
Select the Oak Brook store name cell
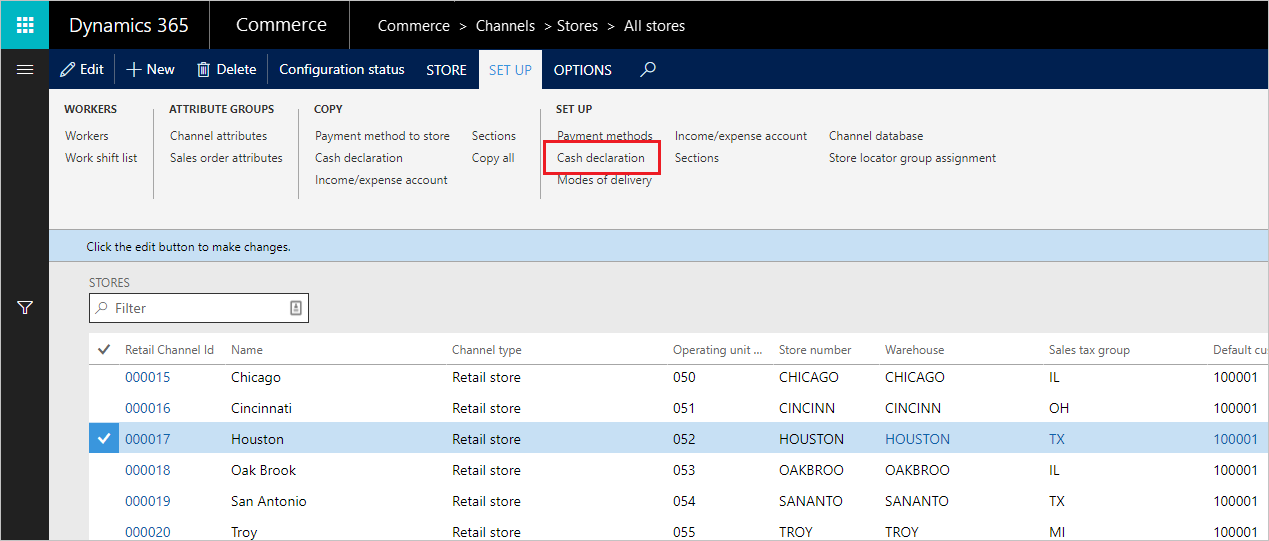[x=264, y=470]
